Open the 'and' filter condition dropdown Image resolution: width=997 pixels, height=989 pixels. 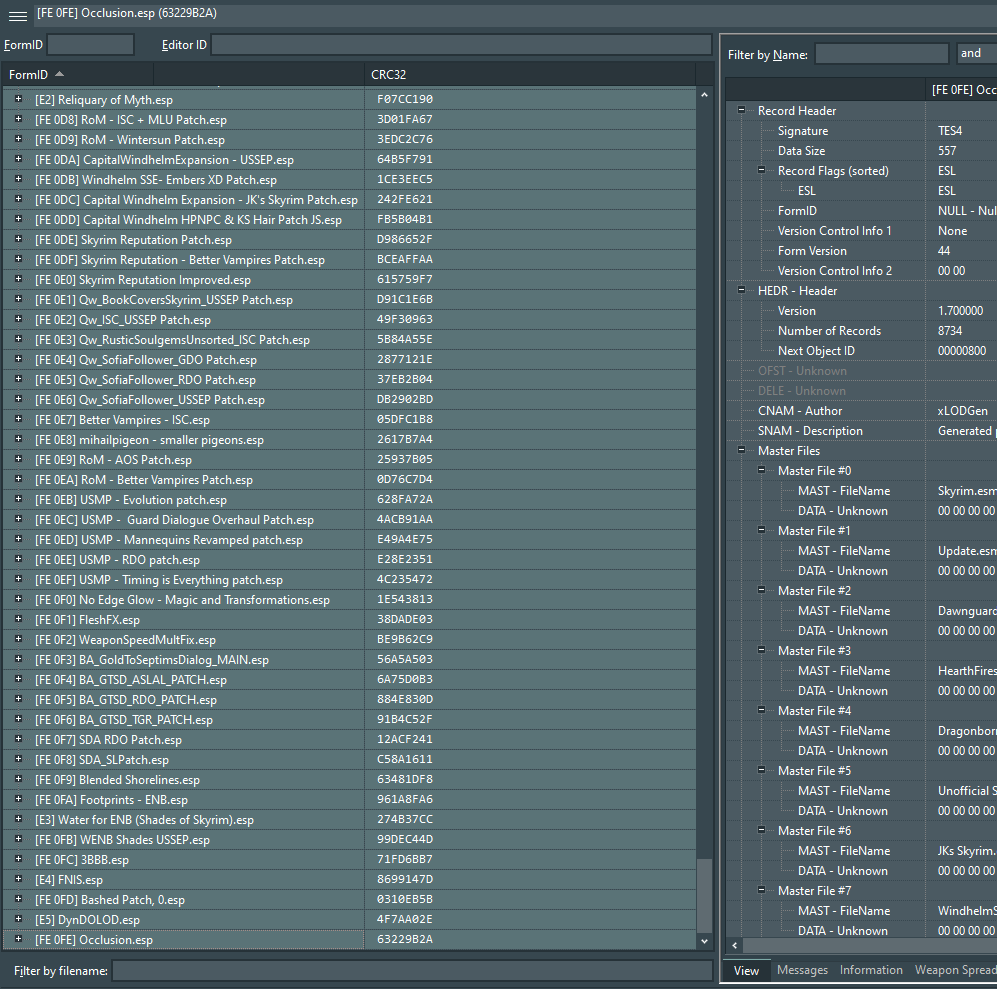coord(976,53)
